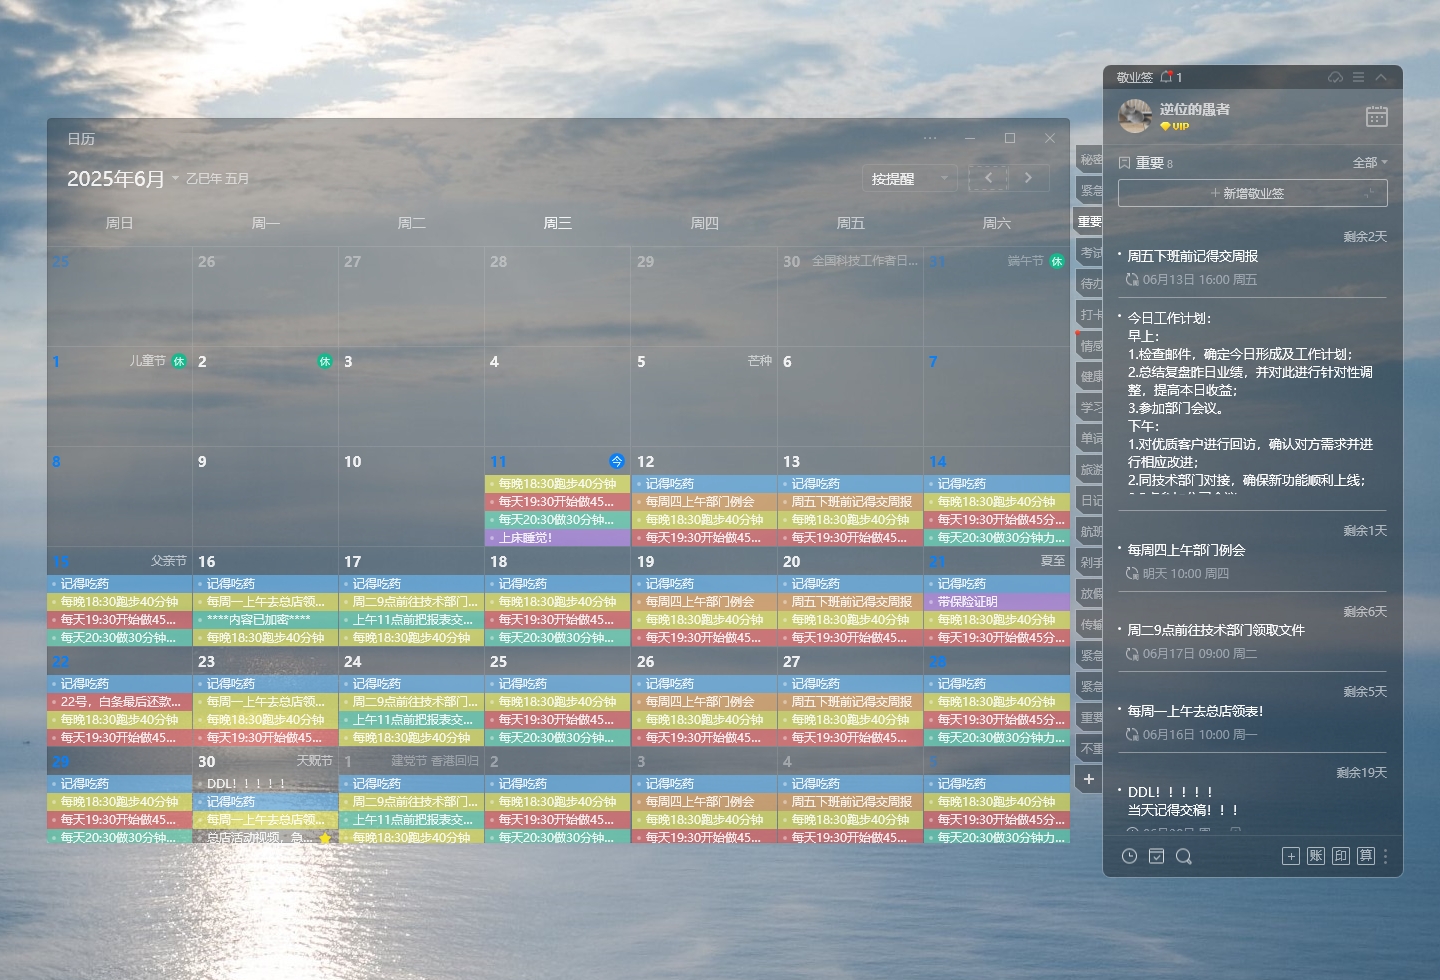
Task: Click the 印 print icon
Action: click(x=1341, y=856)
